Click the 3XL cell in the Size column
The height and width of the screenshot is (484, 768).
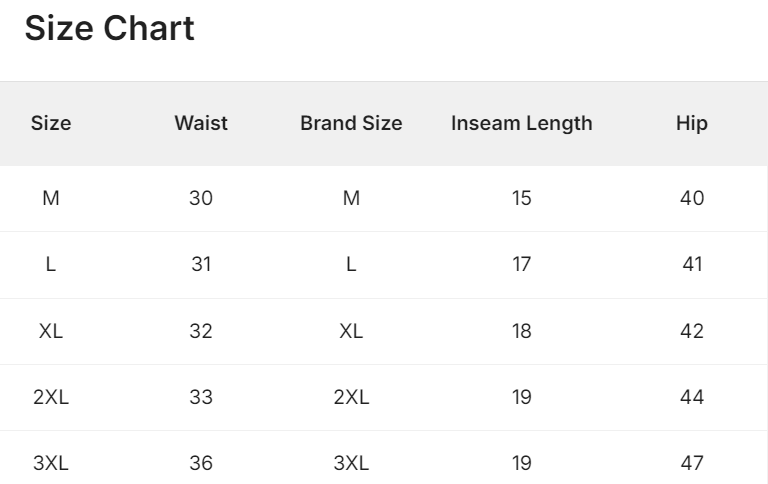[51, 463]
